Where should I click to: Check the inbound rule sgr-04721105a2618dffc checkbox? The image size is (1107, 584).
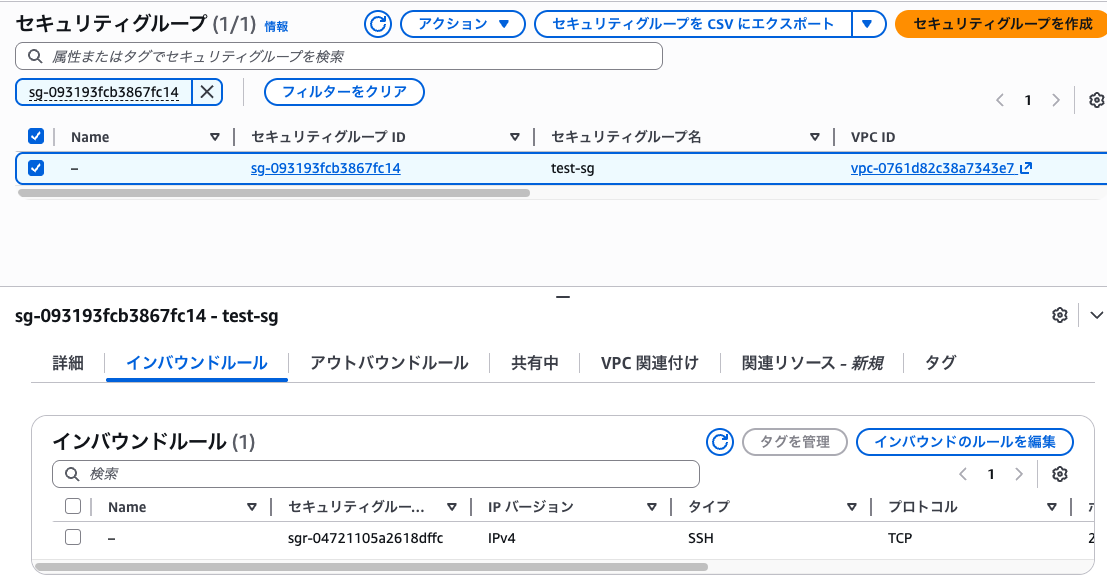coord(73,537)
